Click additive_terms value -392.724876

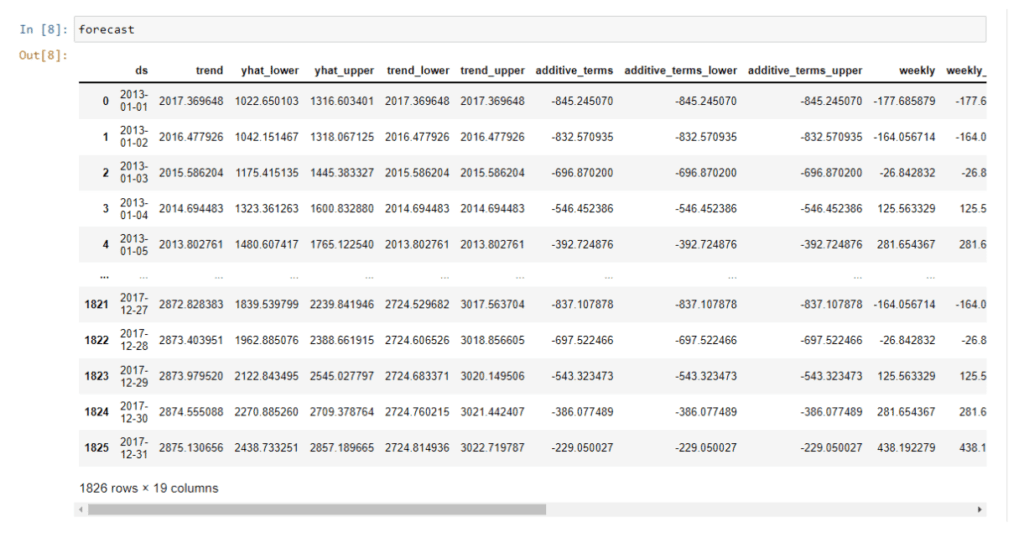[582, 245]
